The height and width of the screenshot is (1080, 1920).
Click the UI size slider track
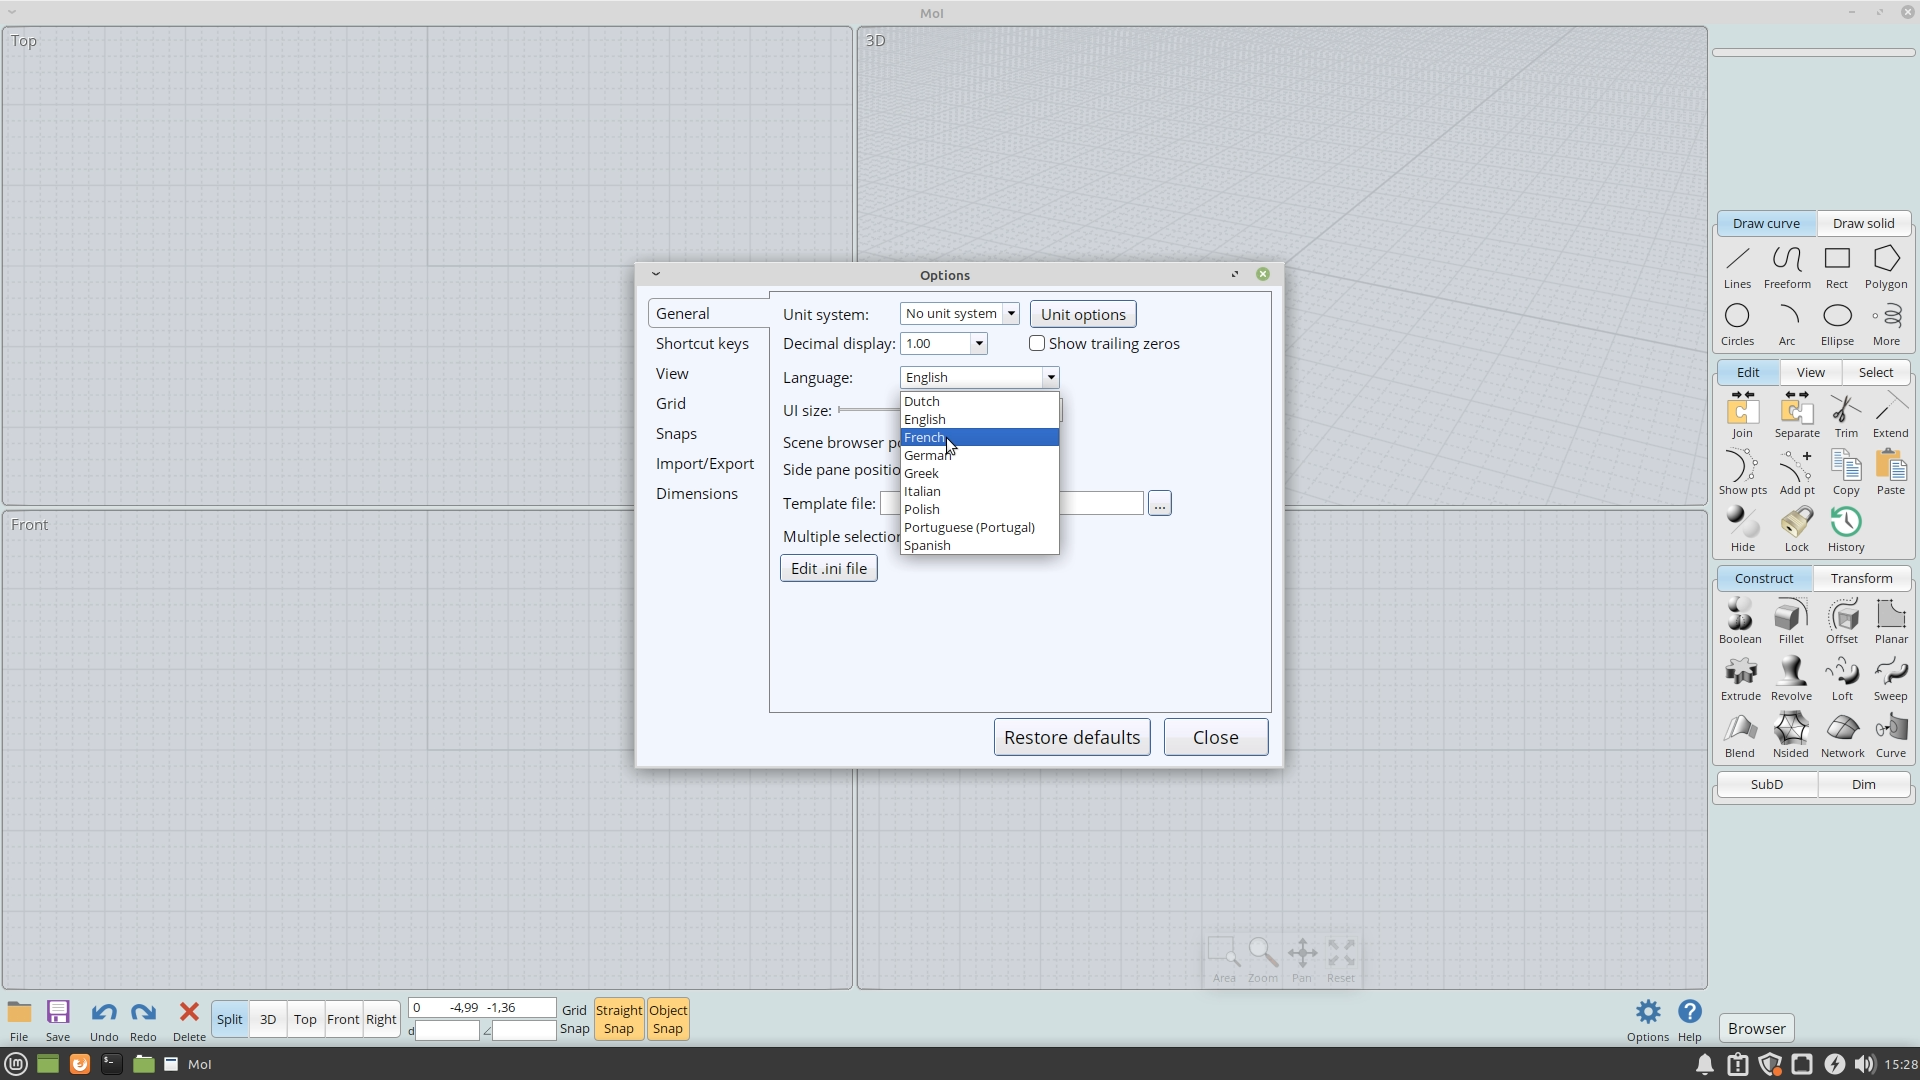(x=868, y=410)
